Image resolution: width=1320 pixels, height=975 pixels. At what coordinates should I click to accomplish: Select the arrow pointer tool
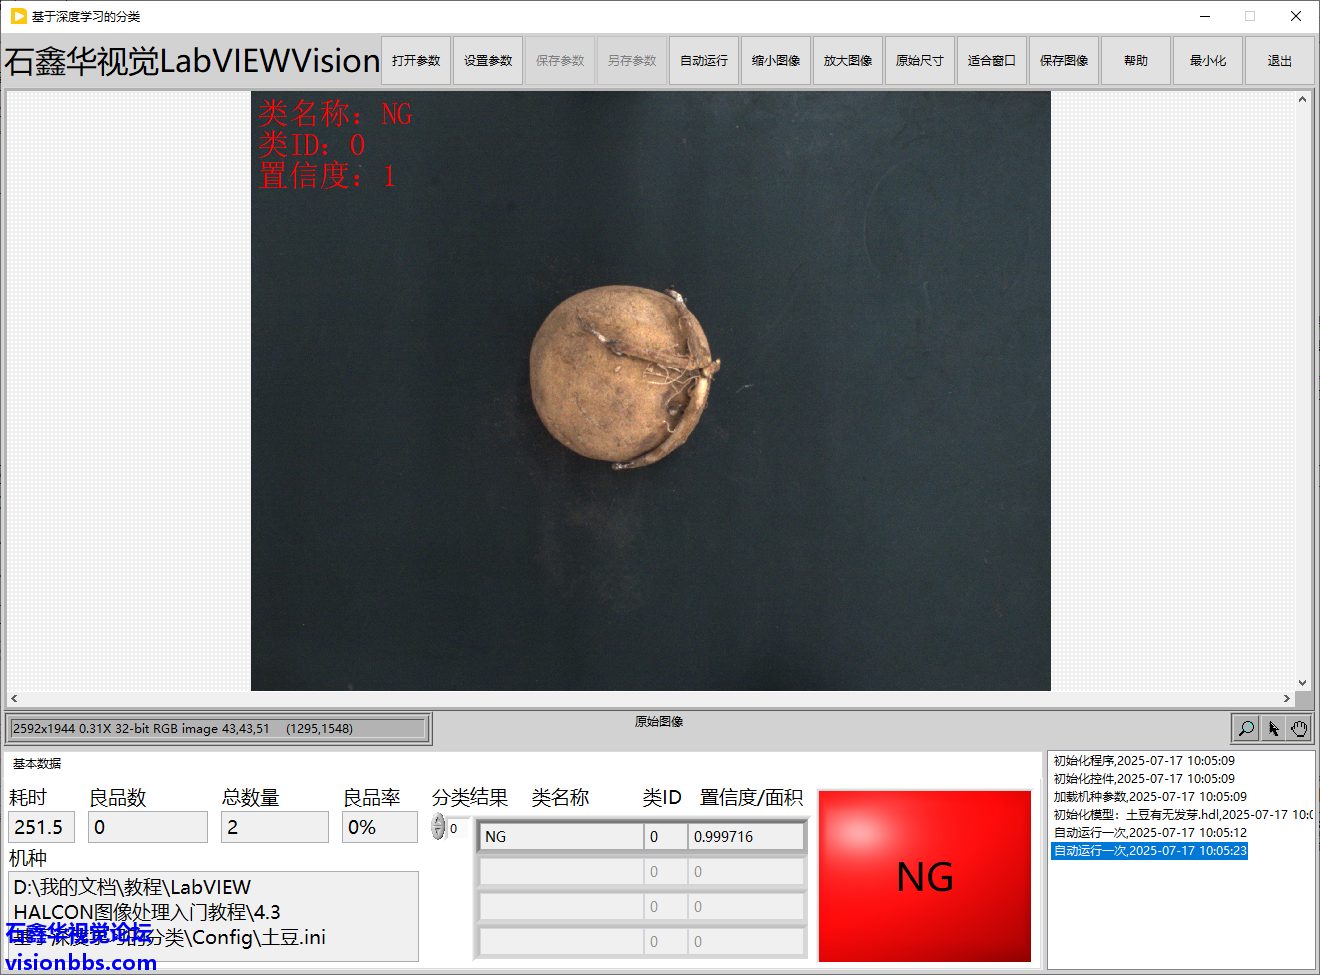[1273, 729]
